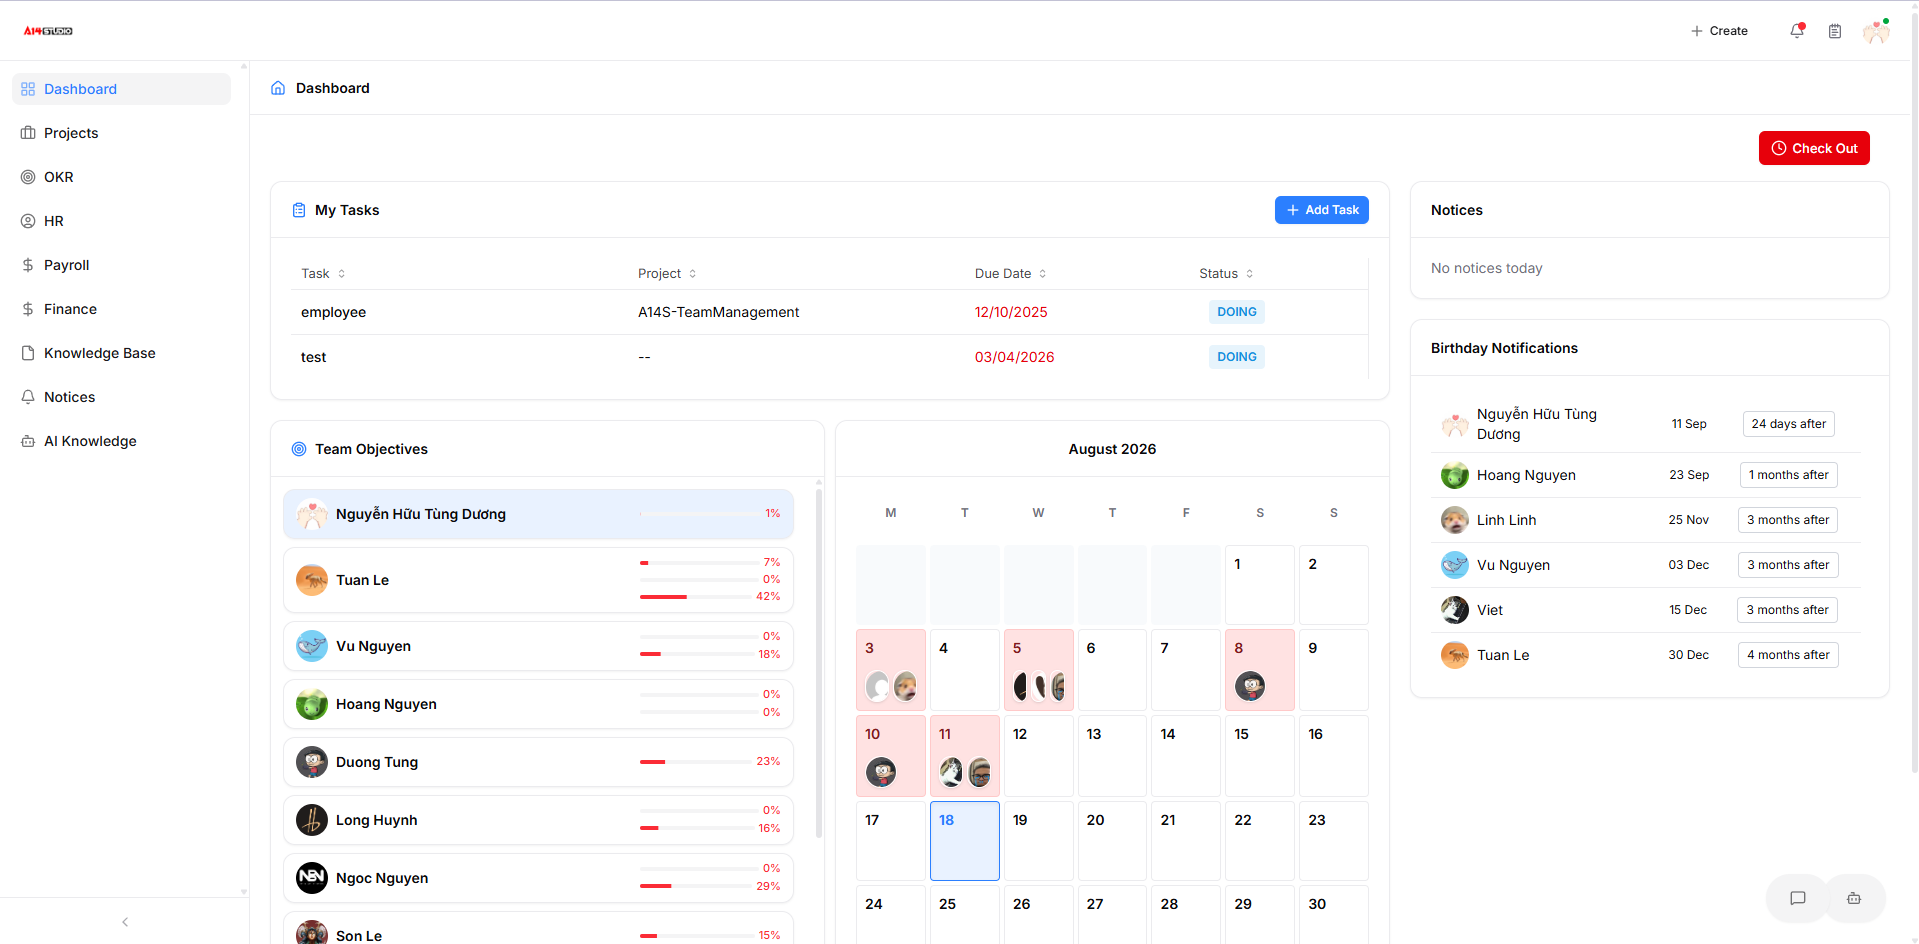This screenshot has width=1919, height=944.
Task: Click the My Tasks clipboard icon
Action: [299, 210]
